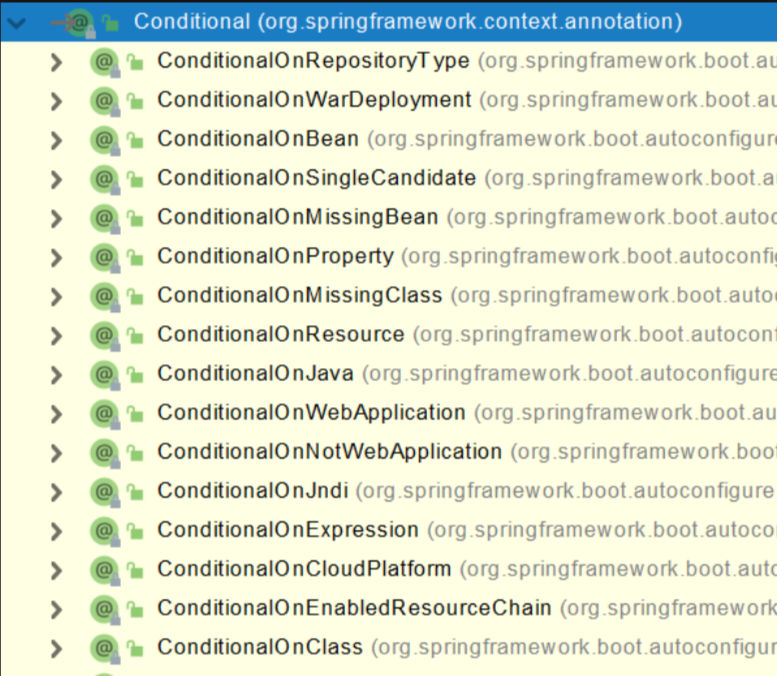Expand ConditionalOnBean node
This screenshot has width=777, height=676.
tap(56, 141)
